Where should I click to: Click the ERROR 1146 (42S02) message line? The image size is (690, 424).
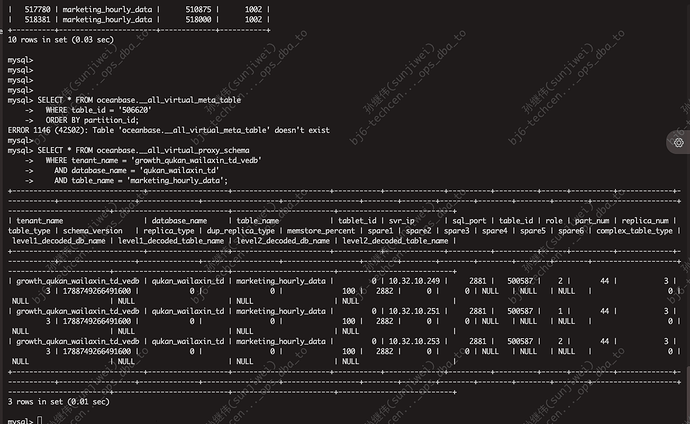(x=169, y=130)
